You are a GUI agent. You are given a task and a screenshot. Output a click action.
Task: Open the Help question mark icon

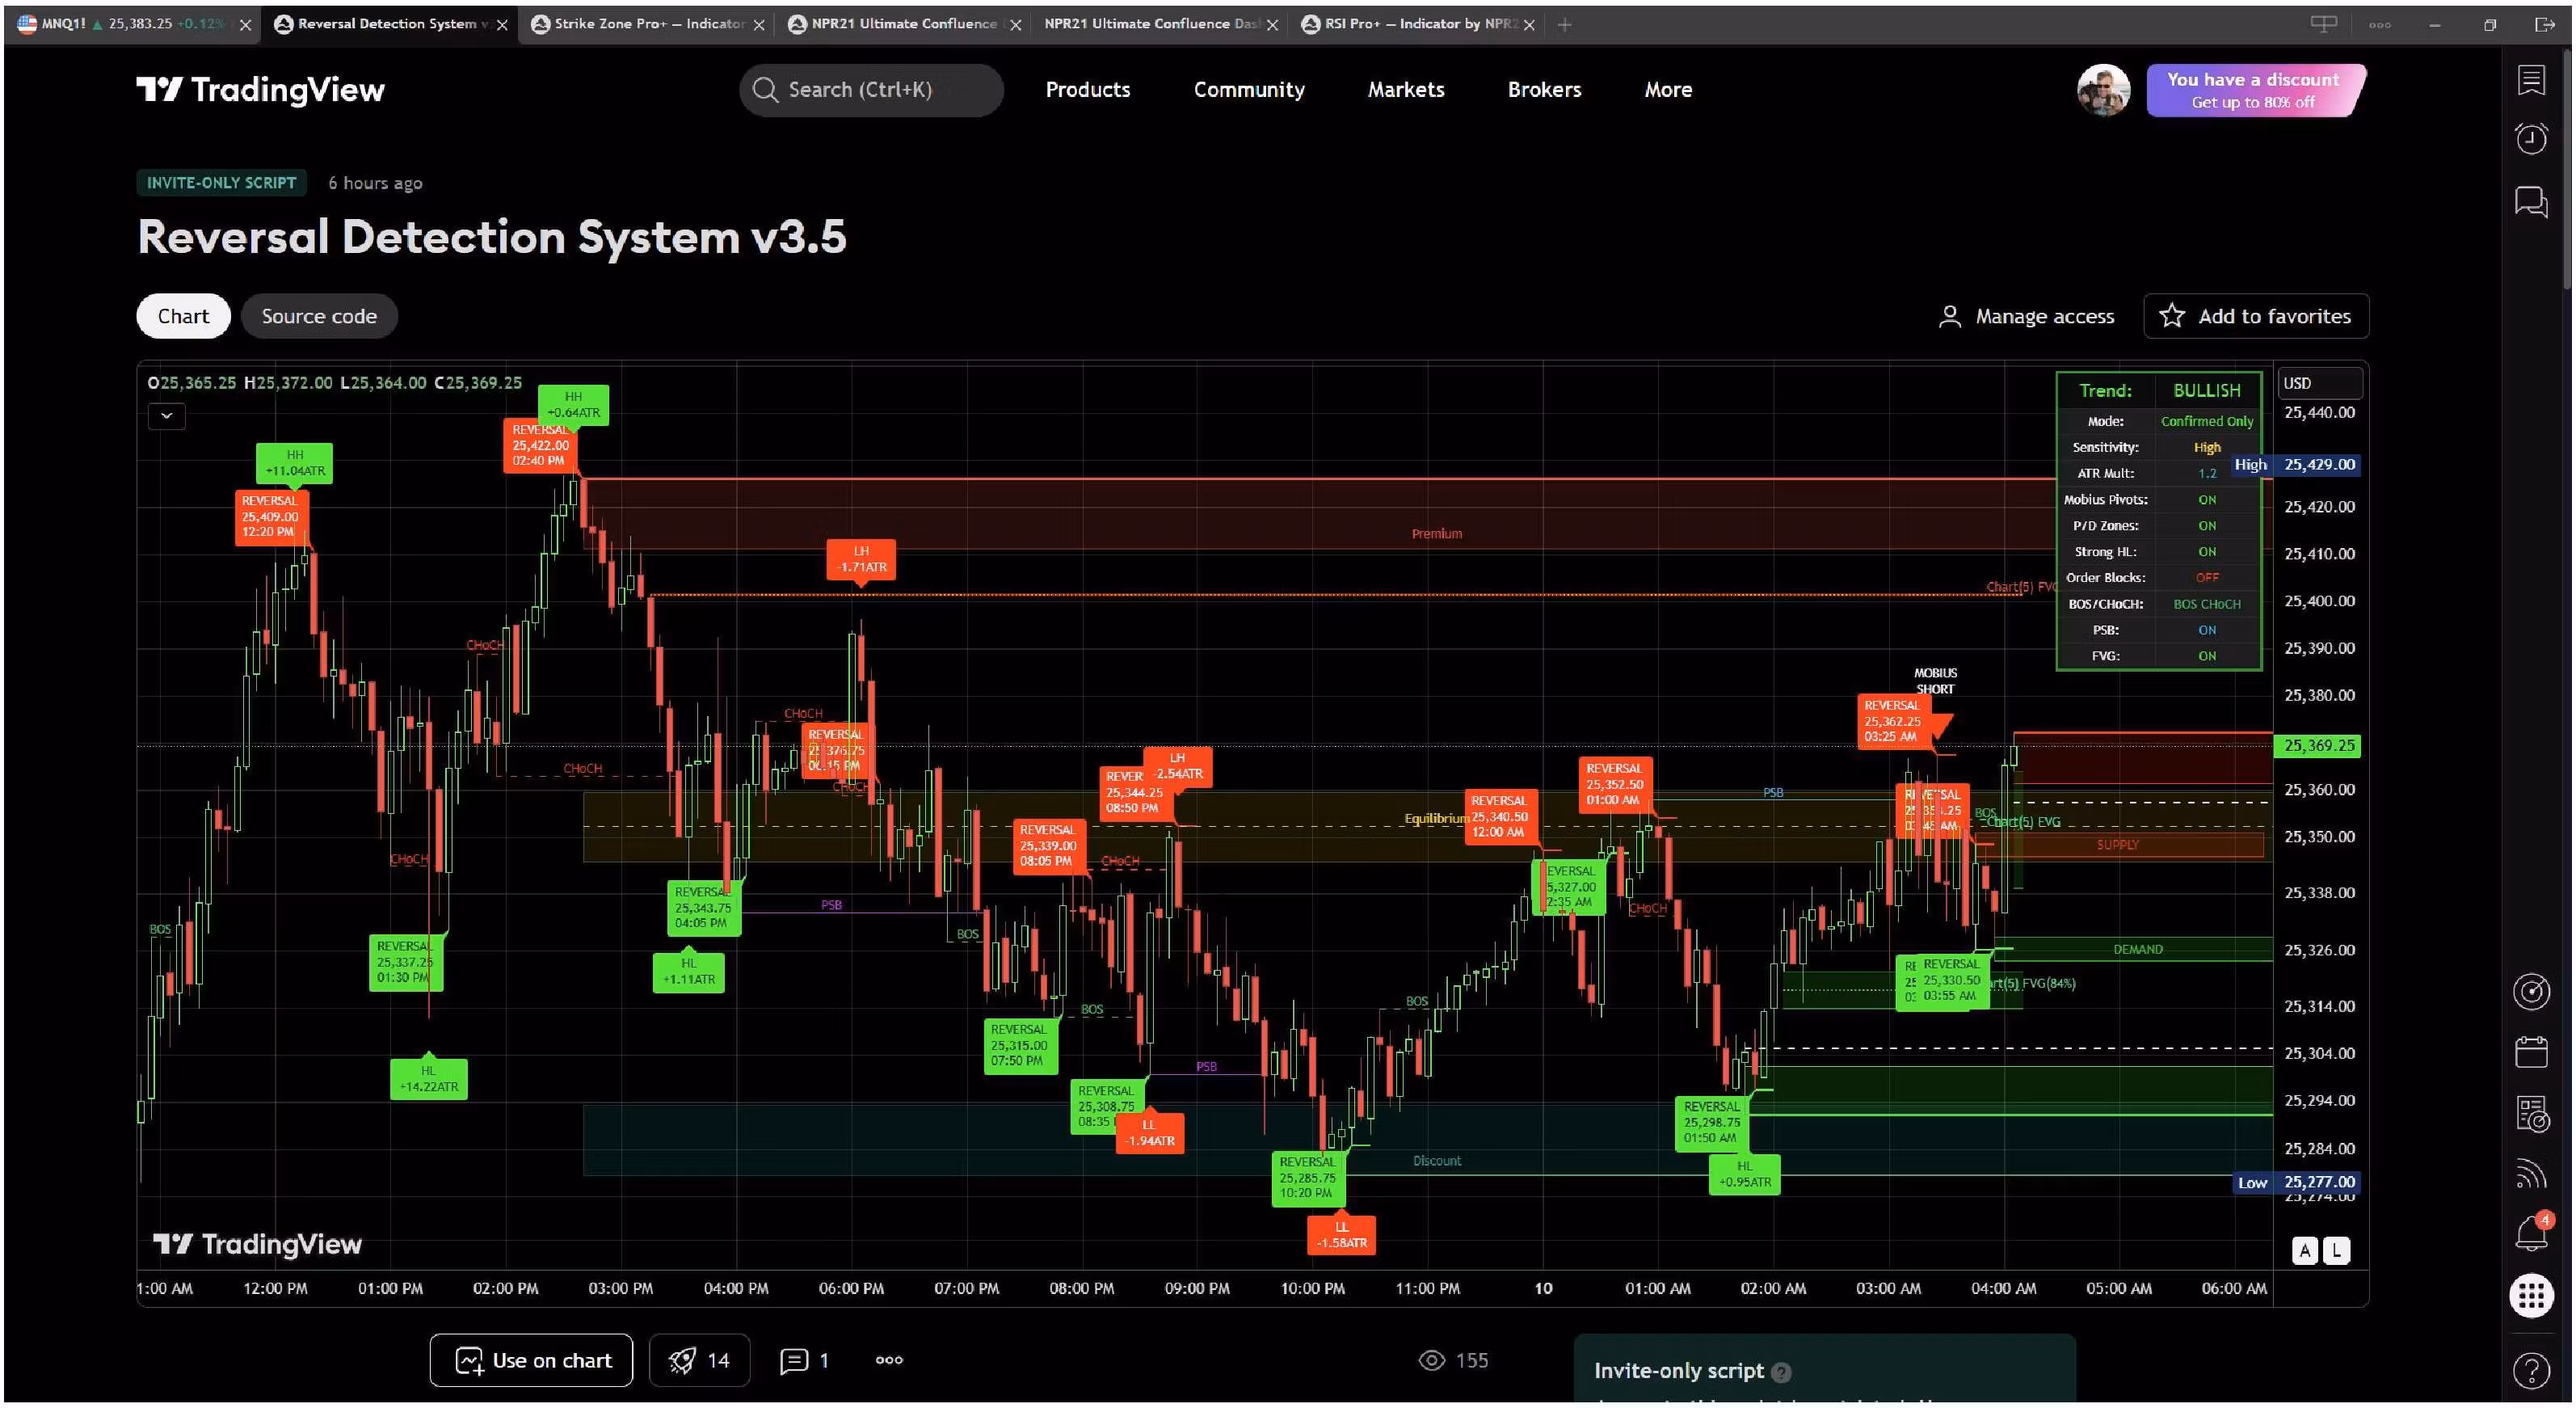[2532, 1370]
